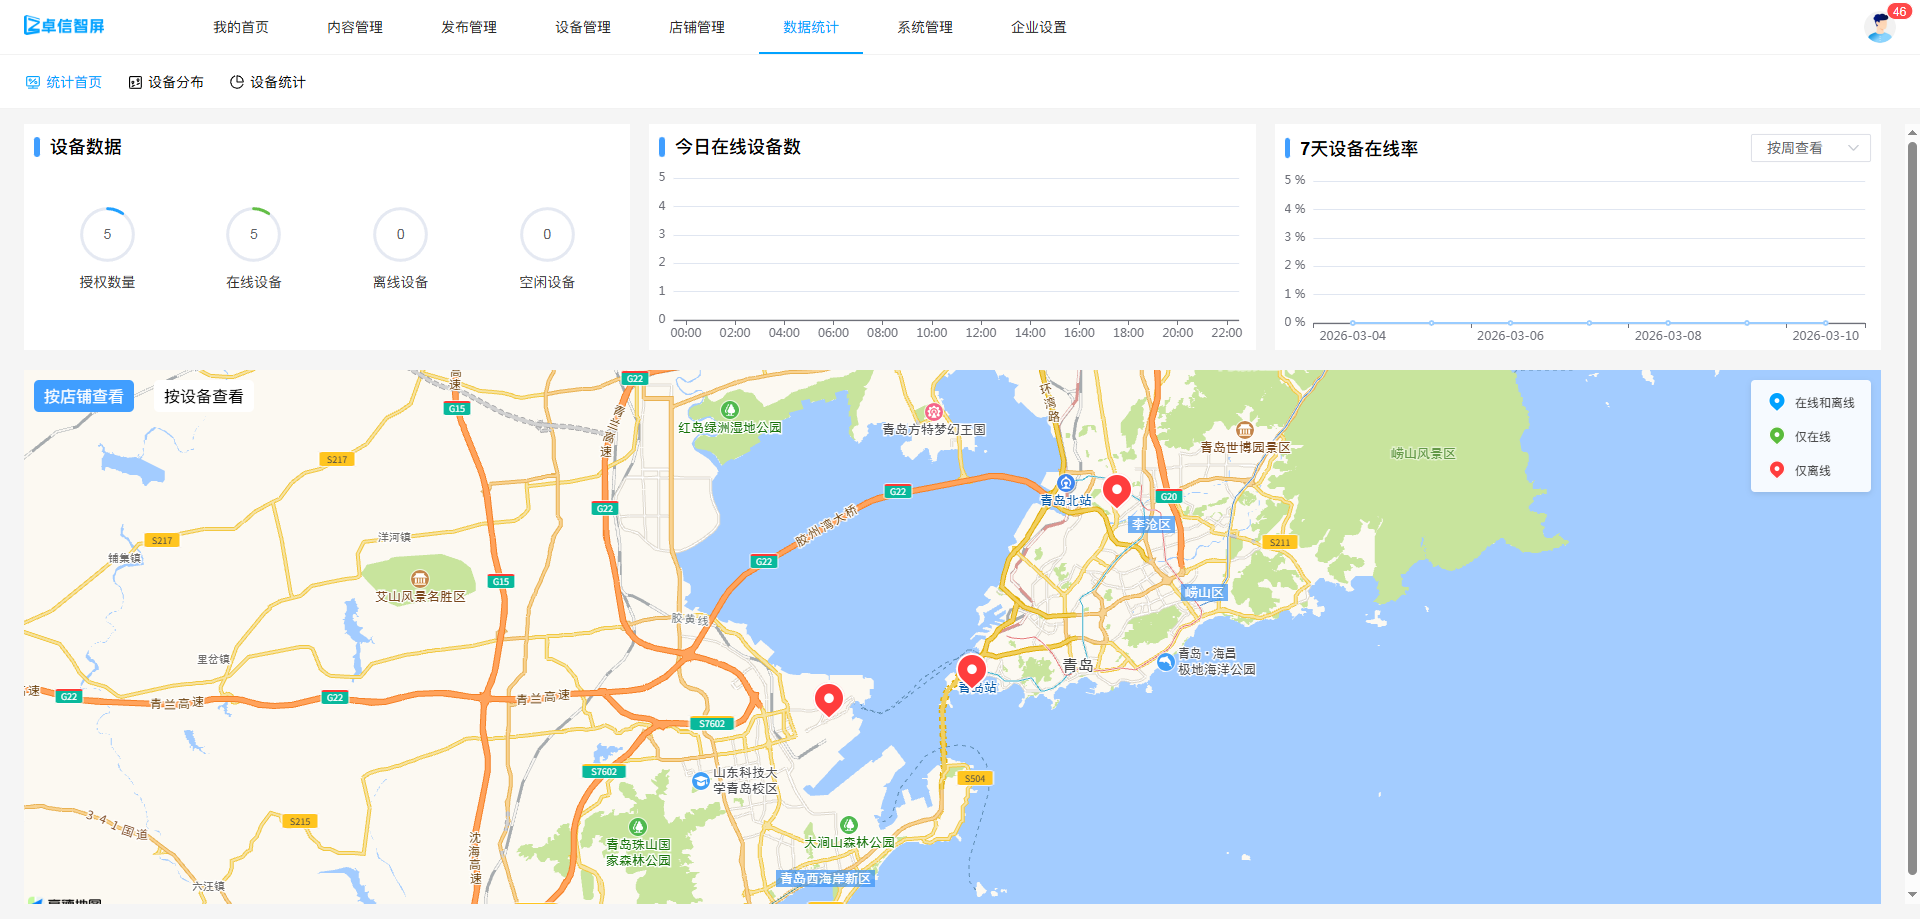Open 企业设置 menu
The width and height of the screenshot is (1920, 919).
coord(1039,27)
